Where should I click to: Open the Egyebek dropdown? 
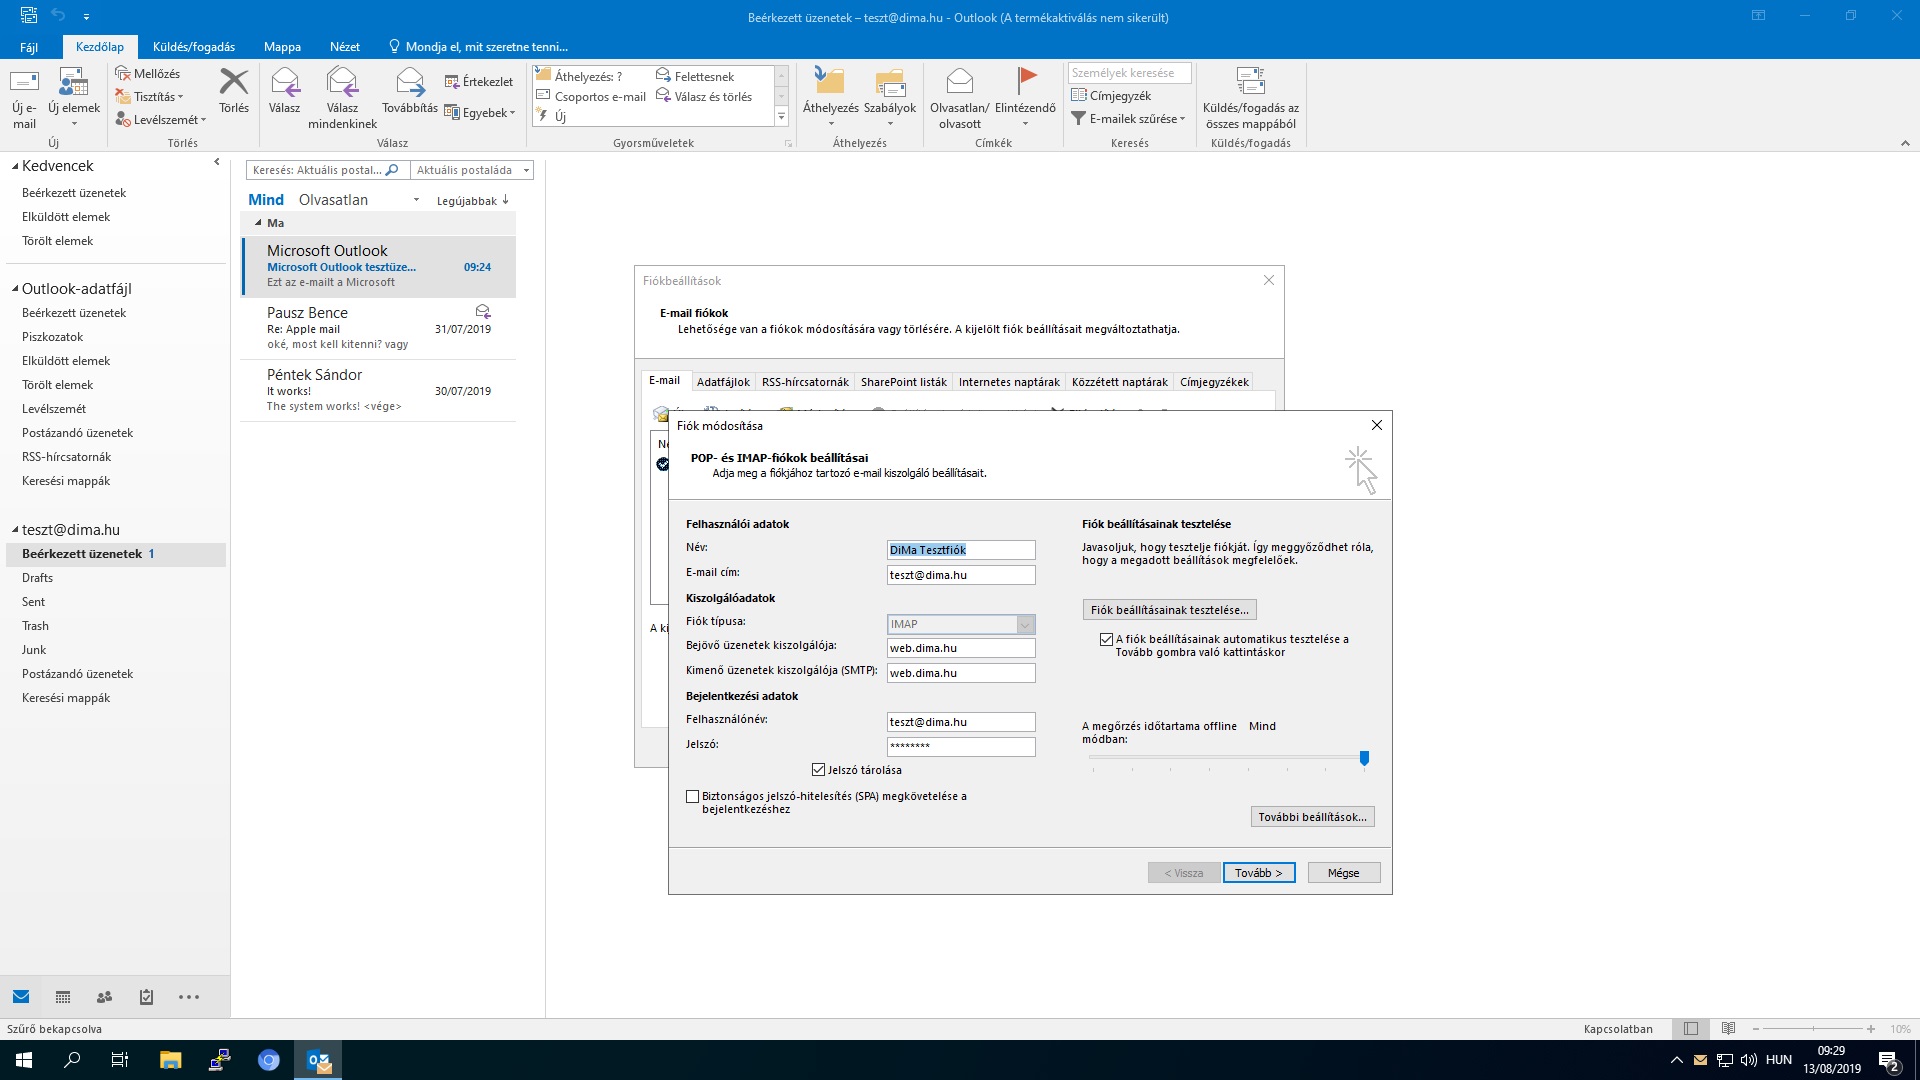pyautogui.click(x=480, y=113)
